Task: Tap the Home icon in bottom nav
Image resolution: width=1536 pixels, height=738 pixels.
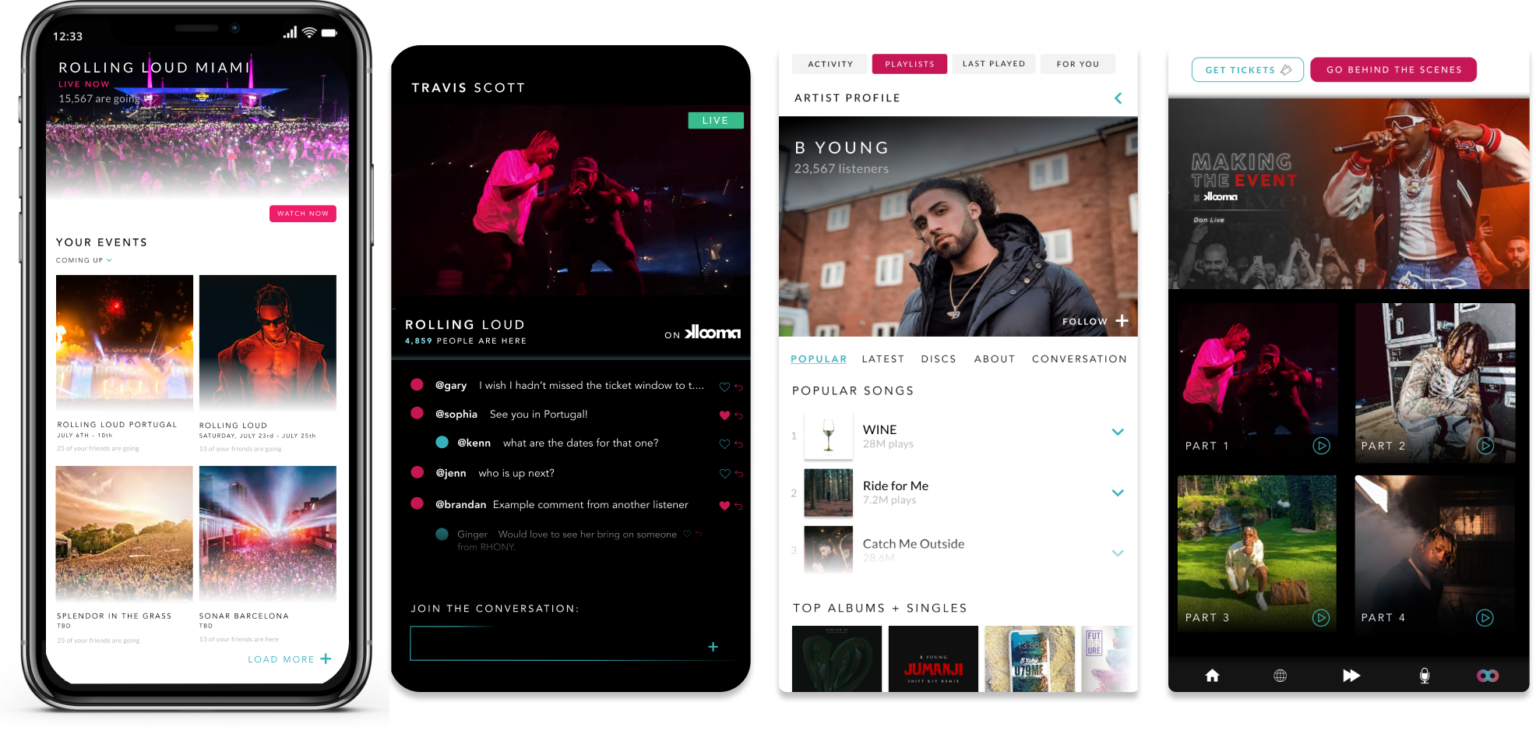Action: (1212, 676)
